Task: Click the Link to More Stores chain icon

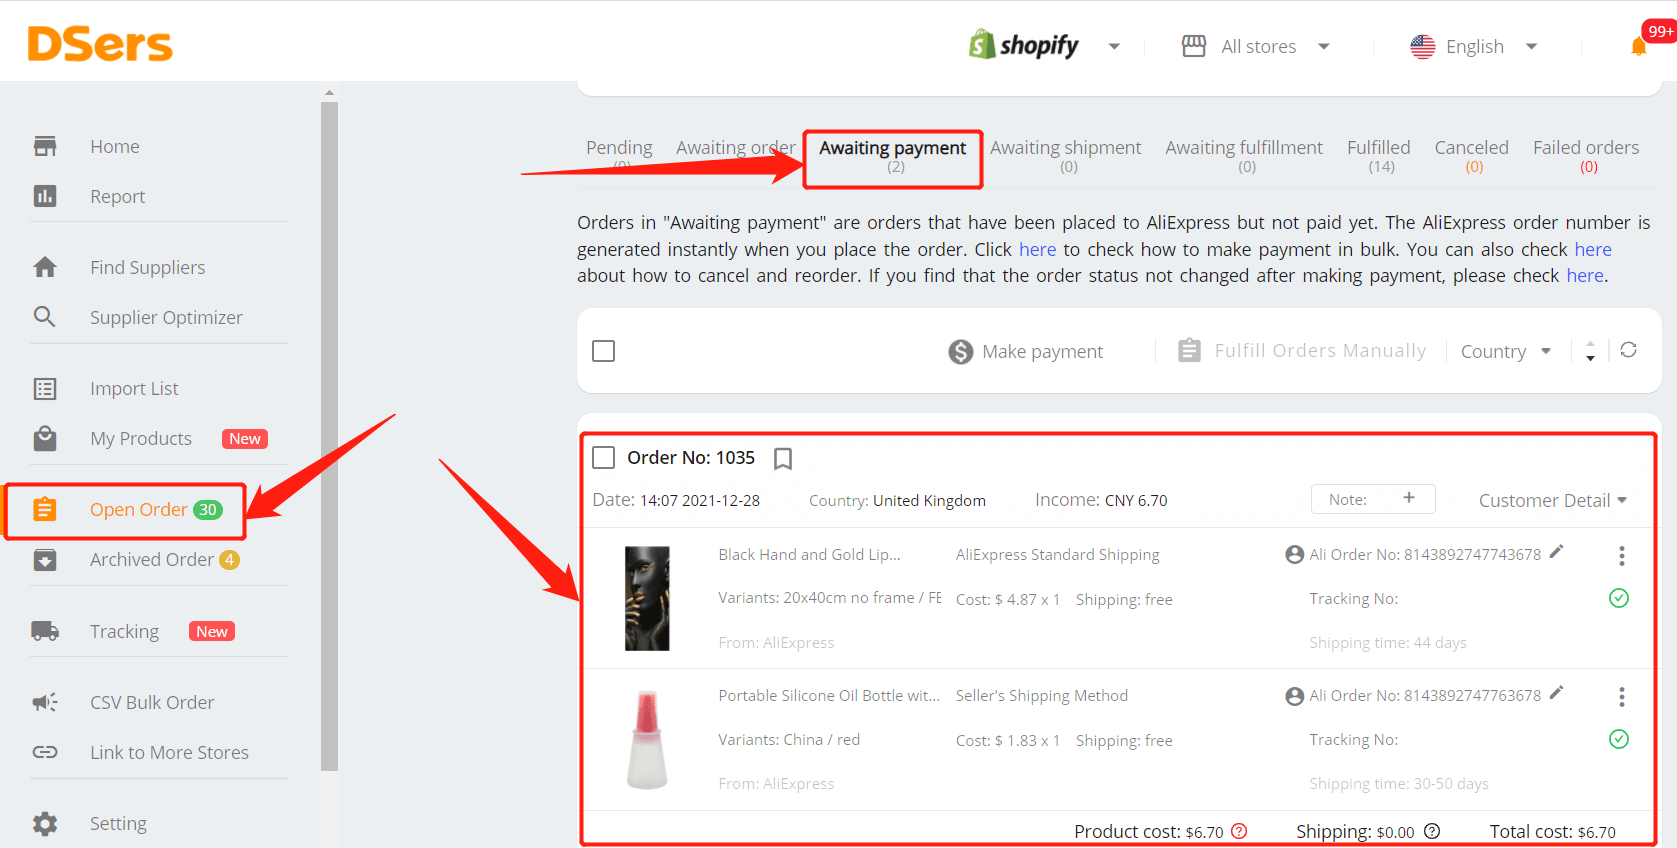Action: (45, 752)
